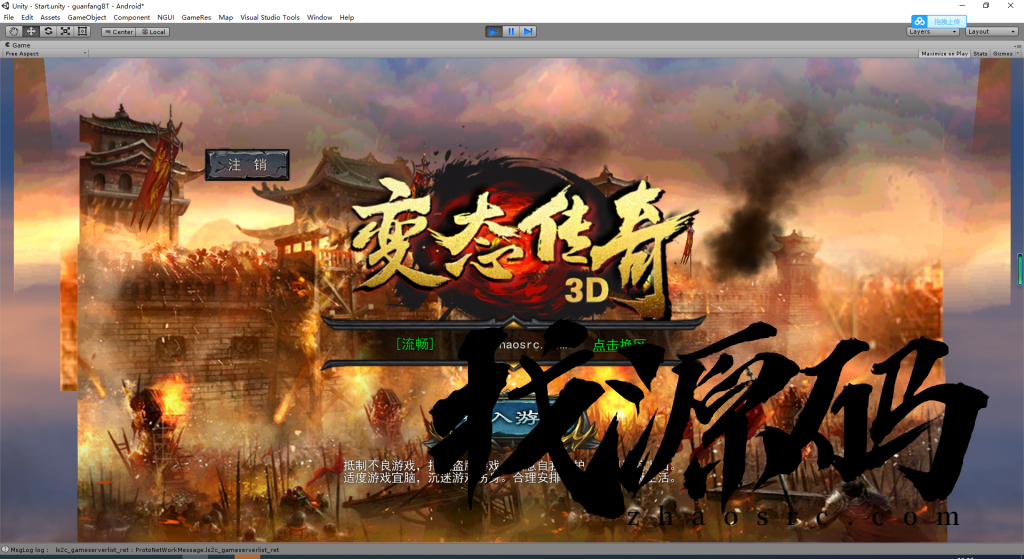Select the Rect transform tool
1024x559 pixels.
pos(82,31)
